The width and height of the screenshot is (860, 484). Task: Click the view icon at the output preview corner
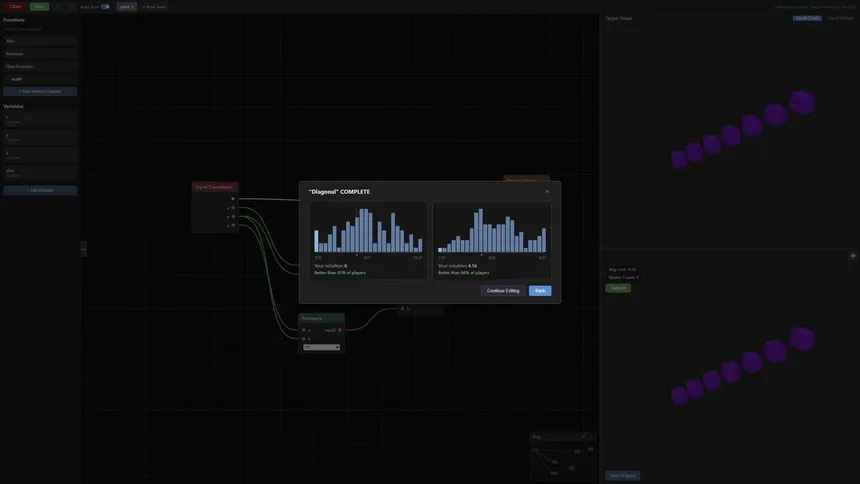click(852, 256)
